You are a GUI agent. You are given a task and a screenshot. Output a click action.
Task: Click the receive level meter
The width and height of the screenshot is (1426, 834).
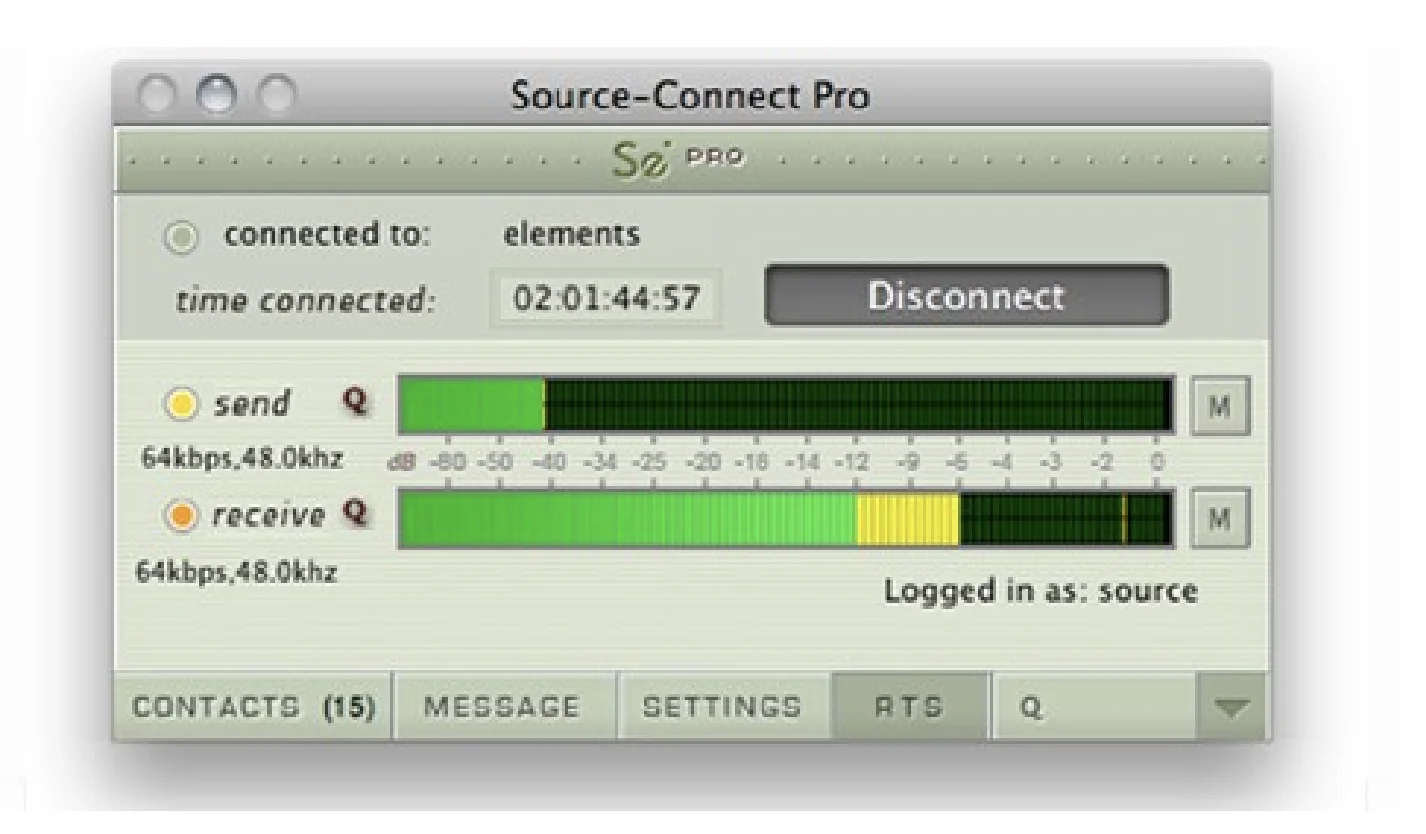click(786, 518)
